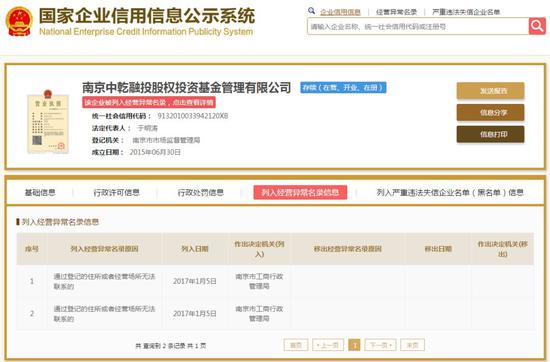Image resolution: width=550 pixels, height=362 pixels.
Task: Click the national emblem logo
Action: (x=19, y=21)
